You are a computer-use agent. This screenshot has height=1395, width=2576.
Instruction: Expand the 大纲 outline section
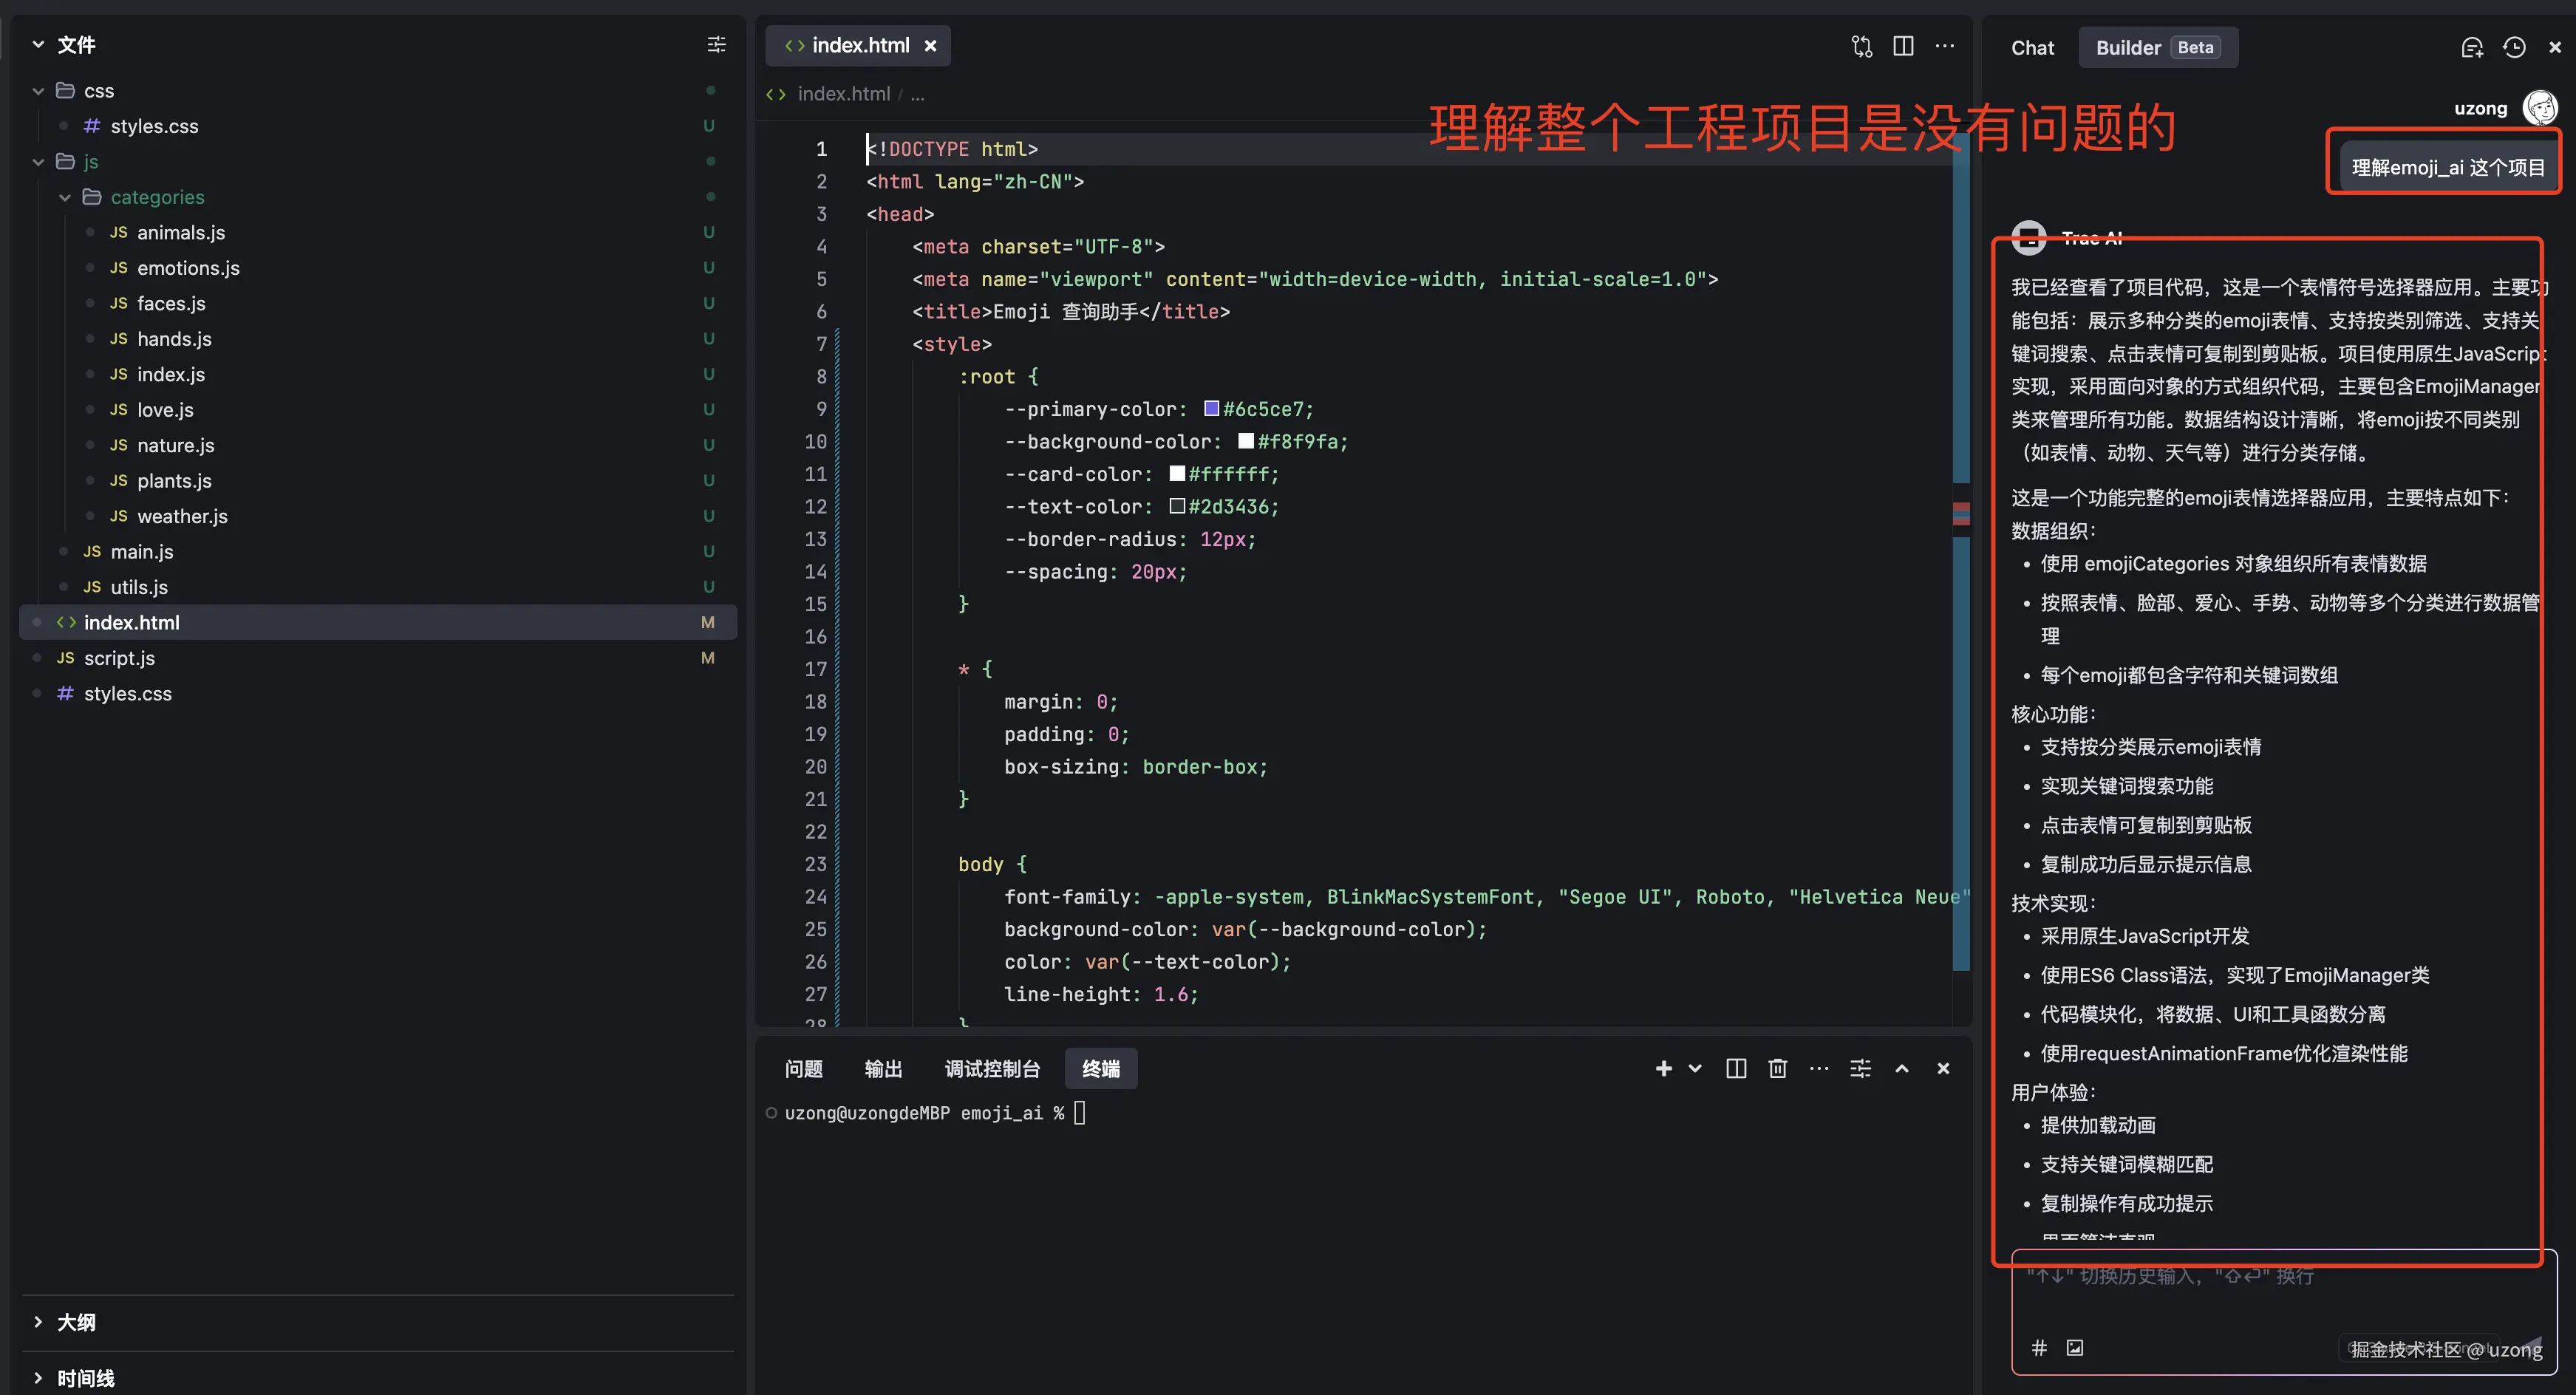coord(38,1322)
